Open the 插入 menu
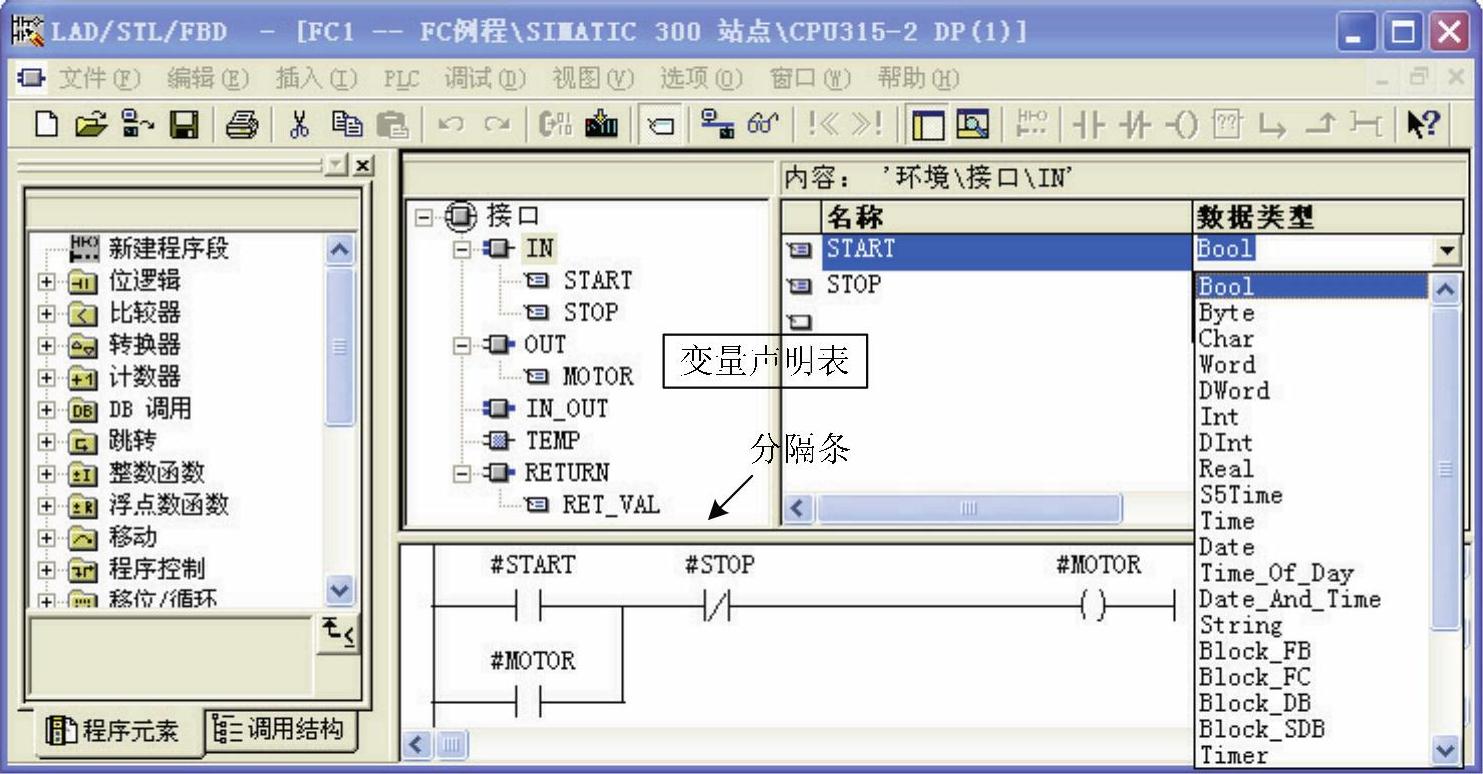Image resolution: width=1483 pixels, height=774 pixels. [x=315, y=77]
